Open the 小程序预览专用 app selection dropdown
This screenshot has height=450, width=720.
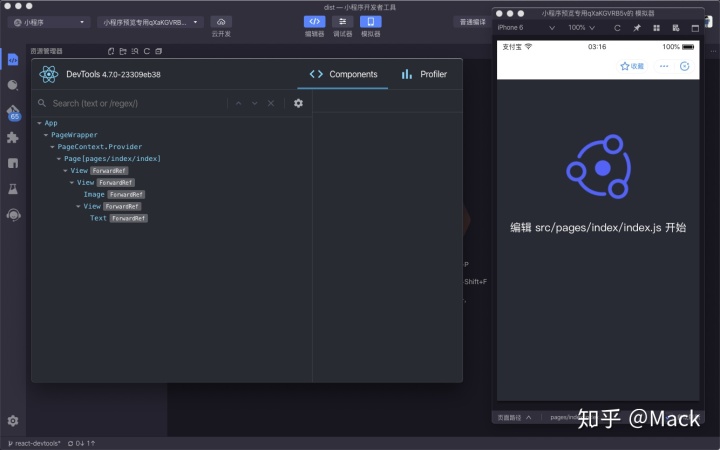click(150, 22)
